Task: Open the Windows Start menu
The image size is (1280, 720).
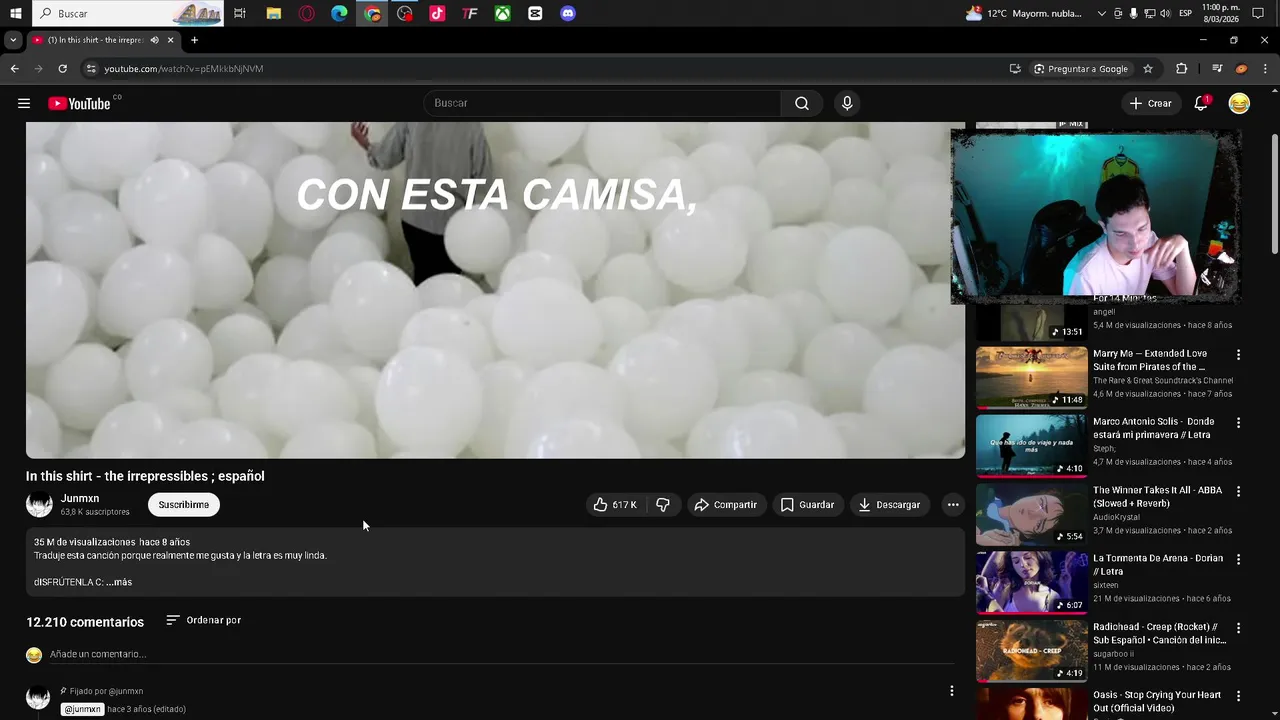Action: point(16,14)
